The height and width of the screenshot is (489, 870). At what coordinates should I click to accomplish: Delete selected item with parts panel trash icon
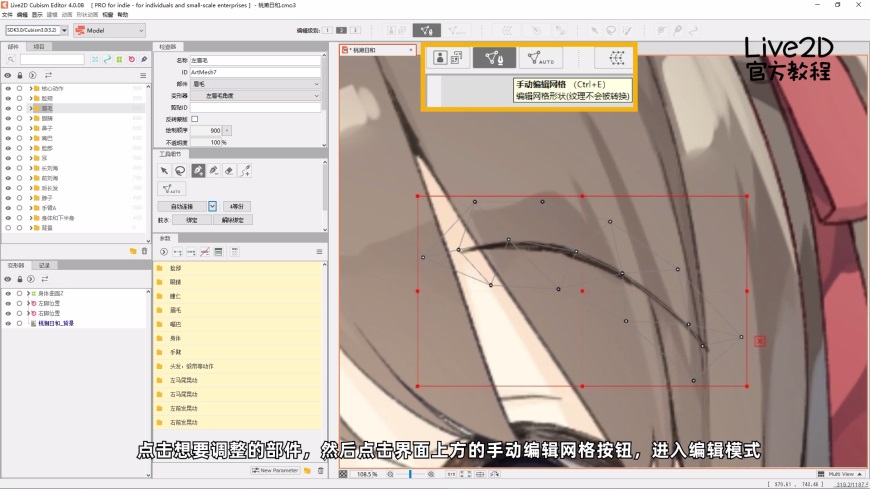tap(144, 251)
